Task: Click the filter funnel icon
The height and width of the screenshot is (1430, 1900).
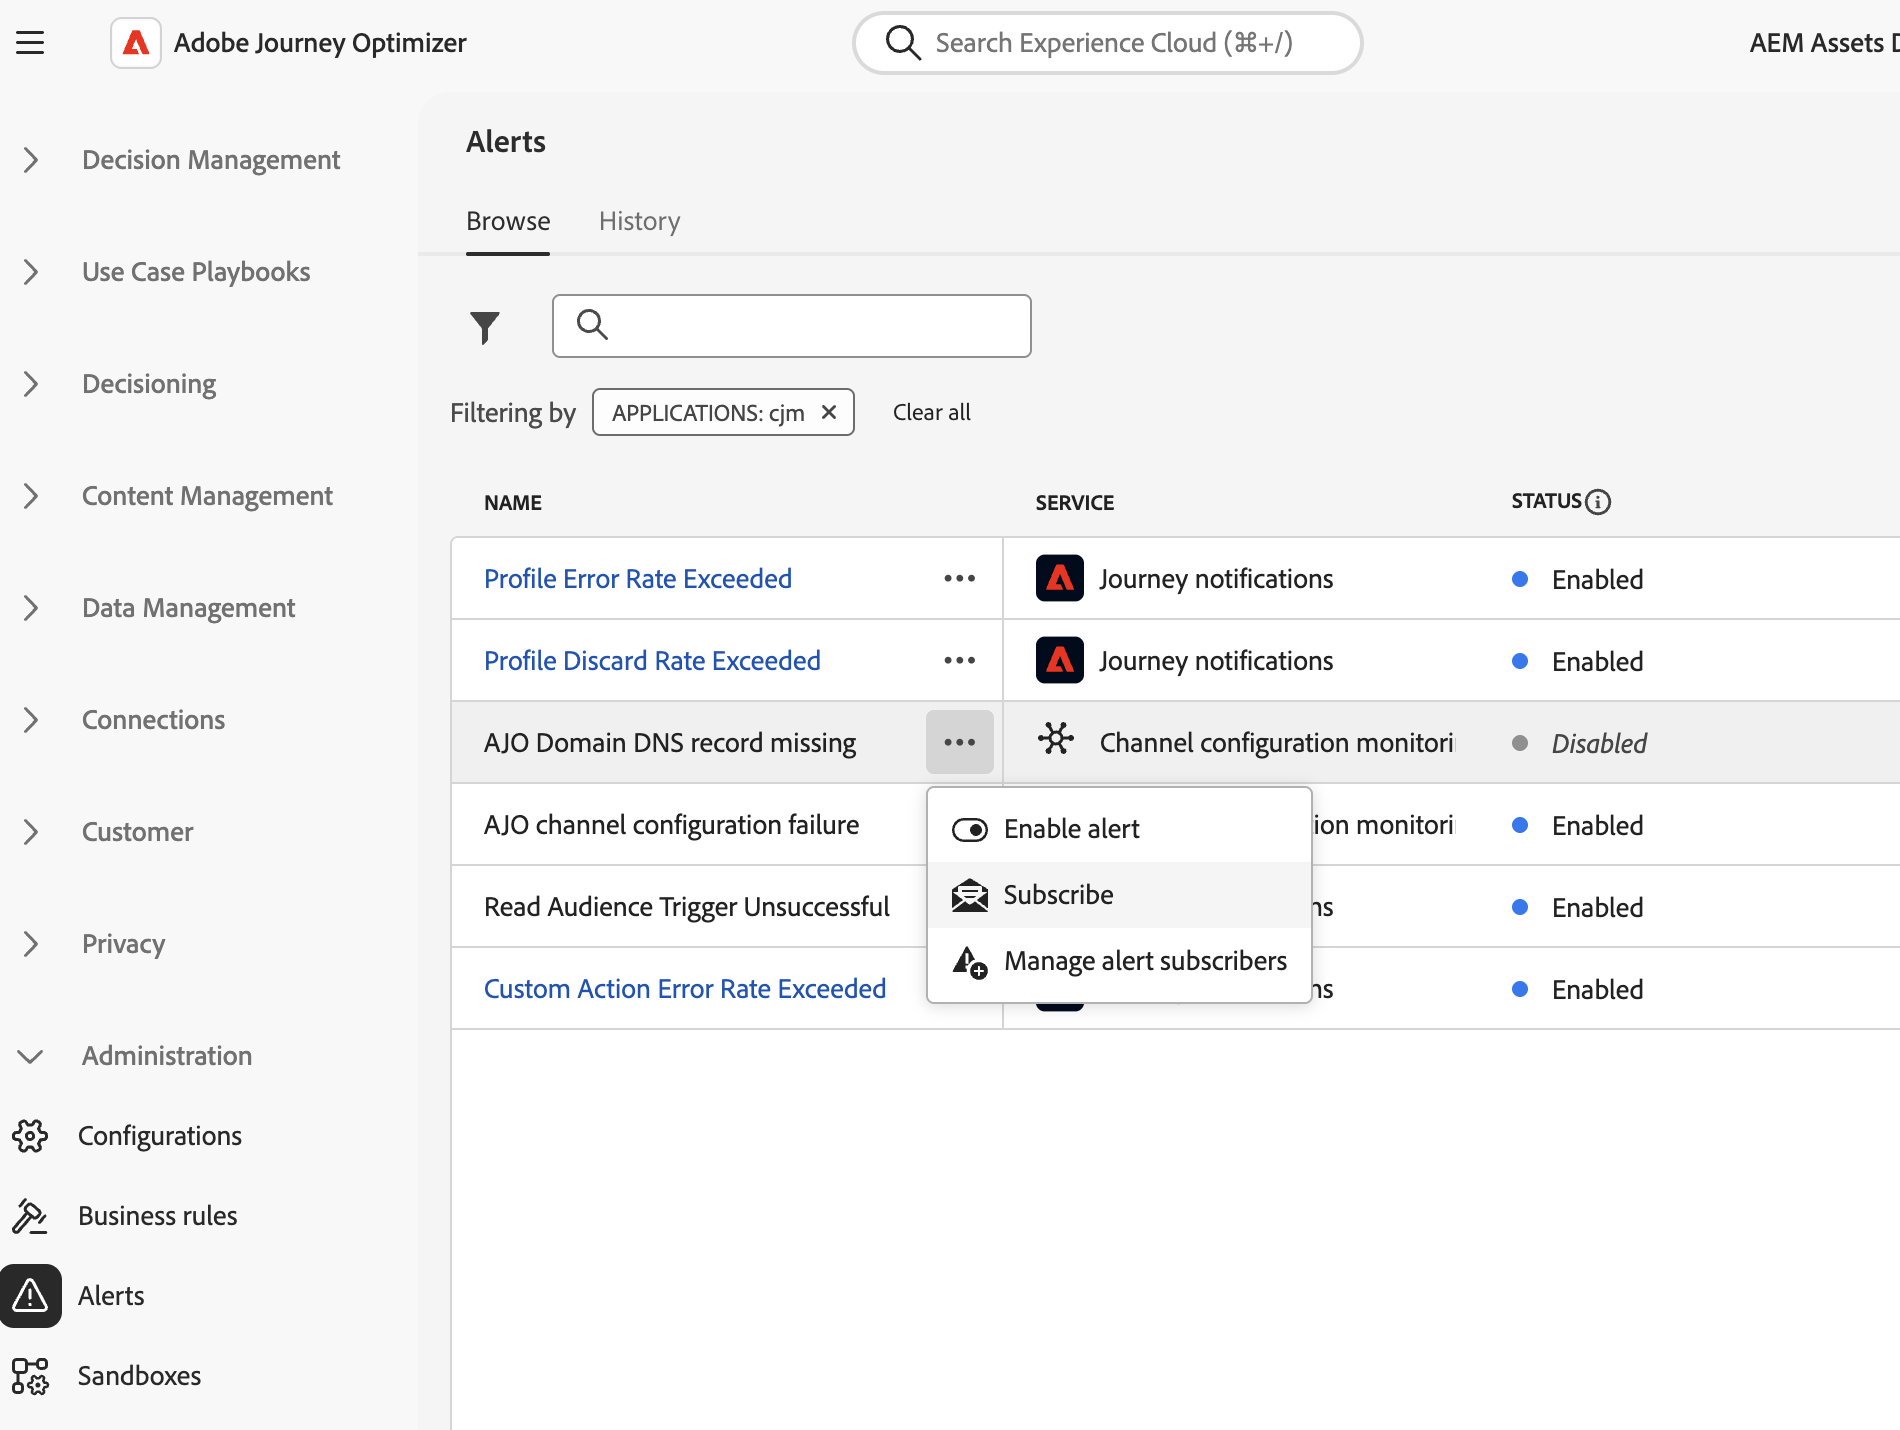Action: point(485,327)
